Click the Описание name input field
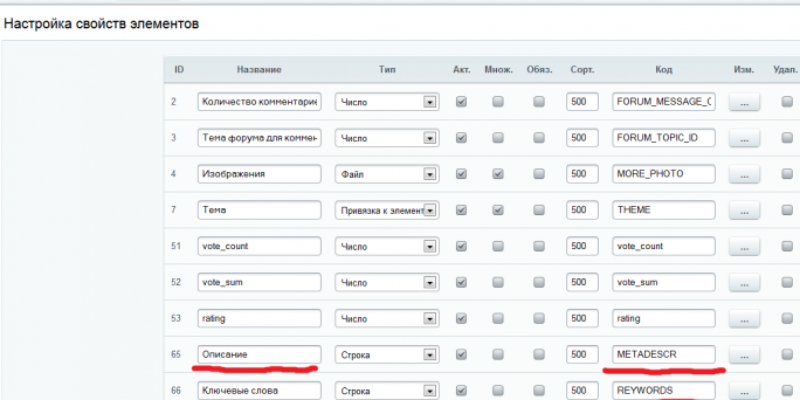The image size is (800, 400). coord(258,354)
